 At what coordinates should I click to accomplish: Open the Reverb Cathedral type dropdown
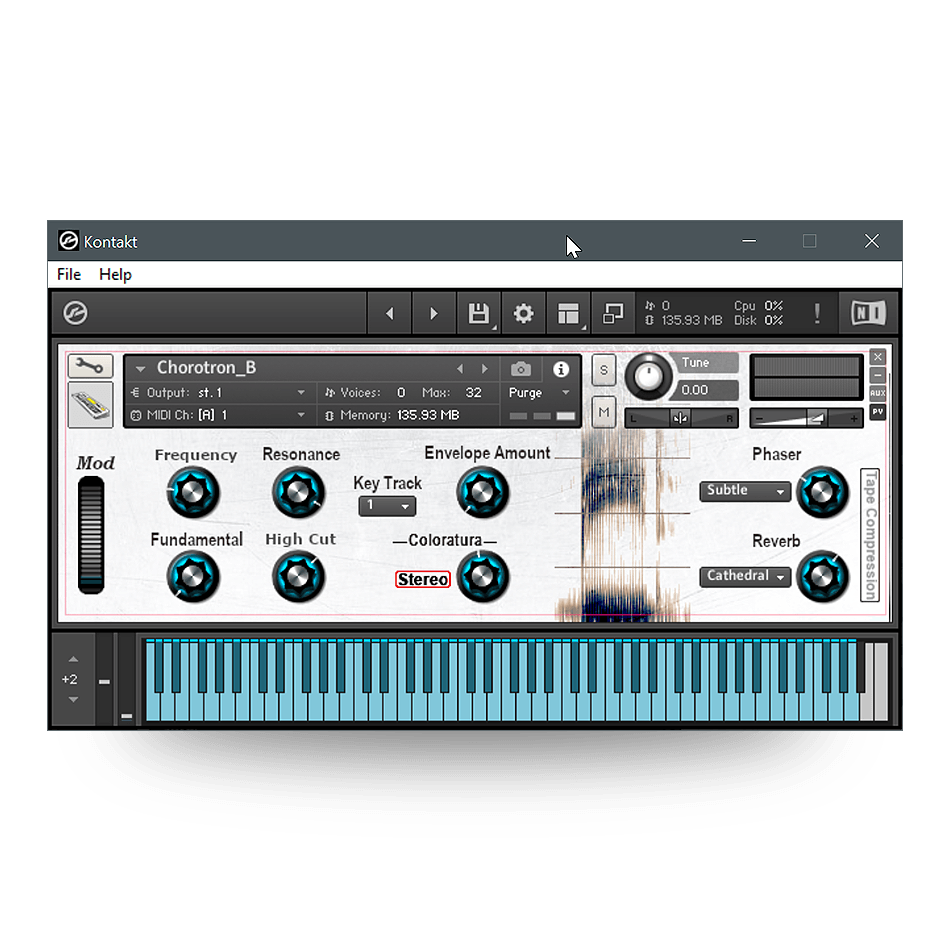(745, 576)
